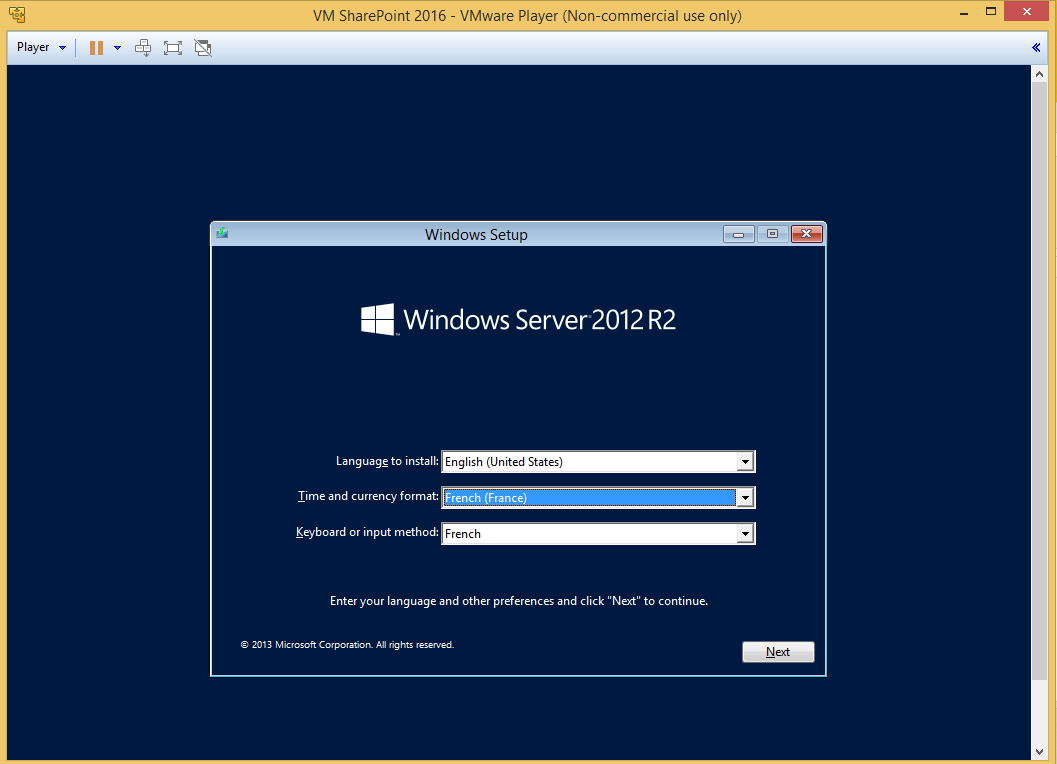Open Keyboard or input method dropdown arrow
Screen dimensions: 1057x764
point(745,534)
